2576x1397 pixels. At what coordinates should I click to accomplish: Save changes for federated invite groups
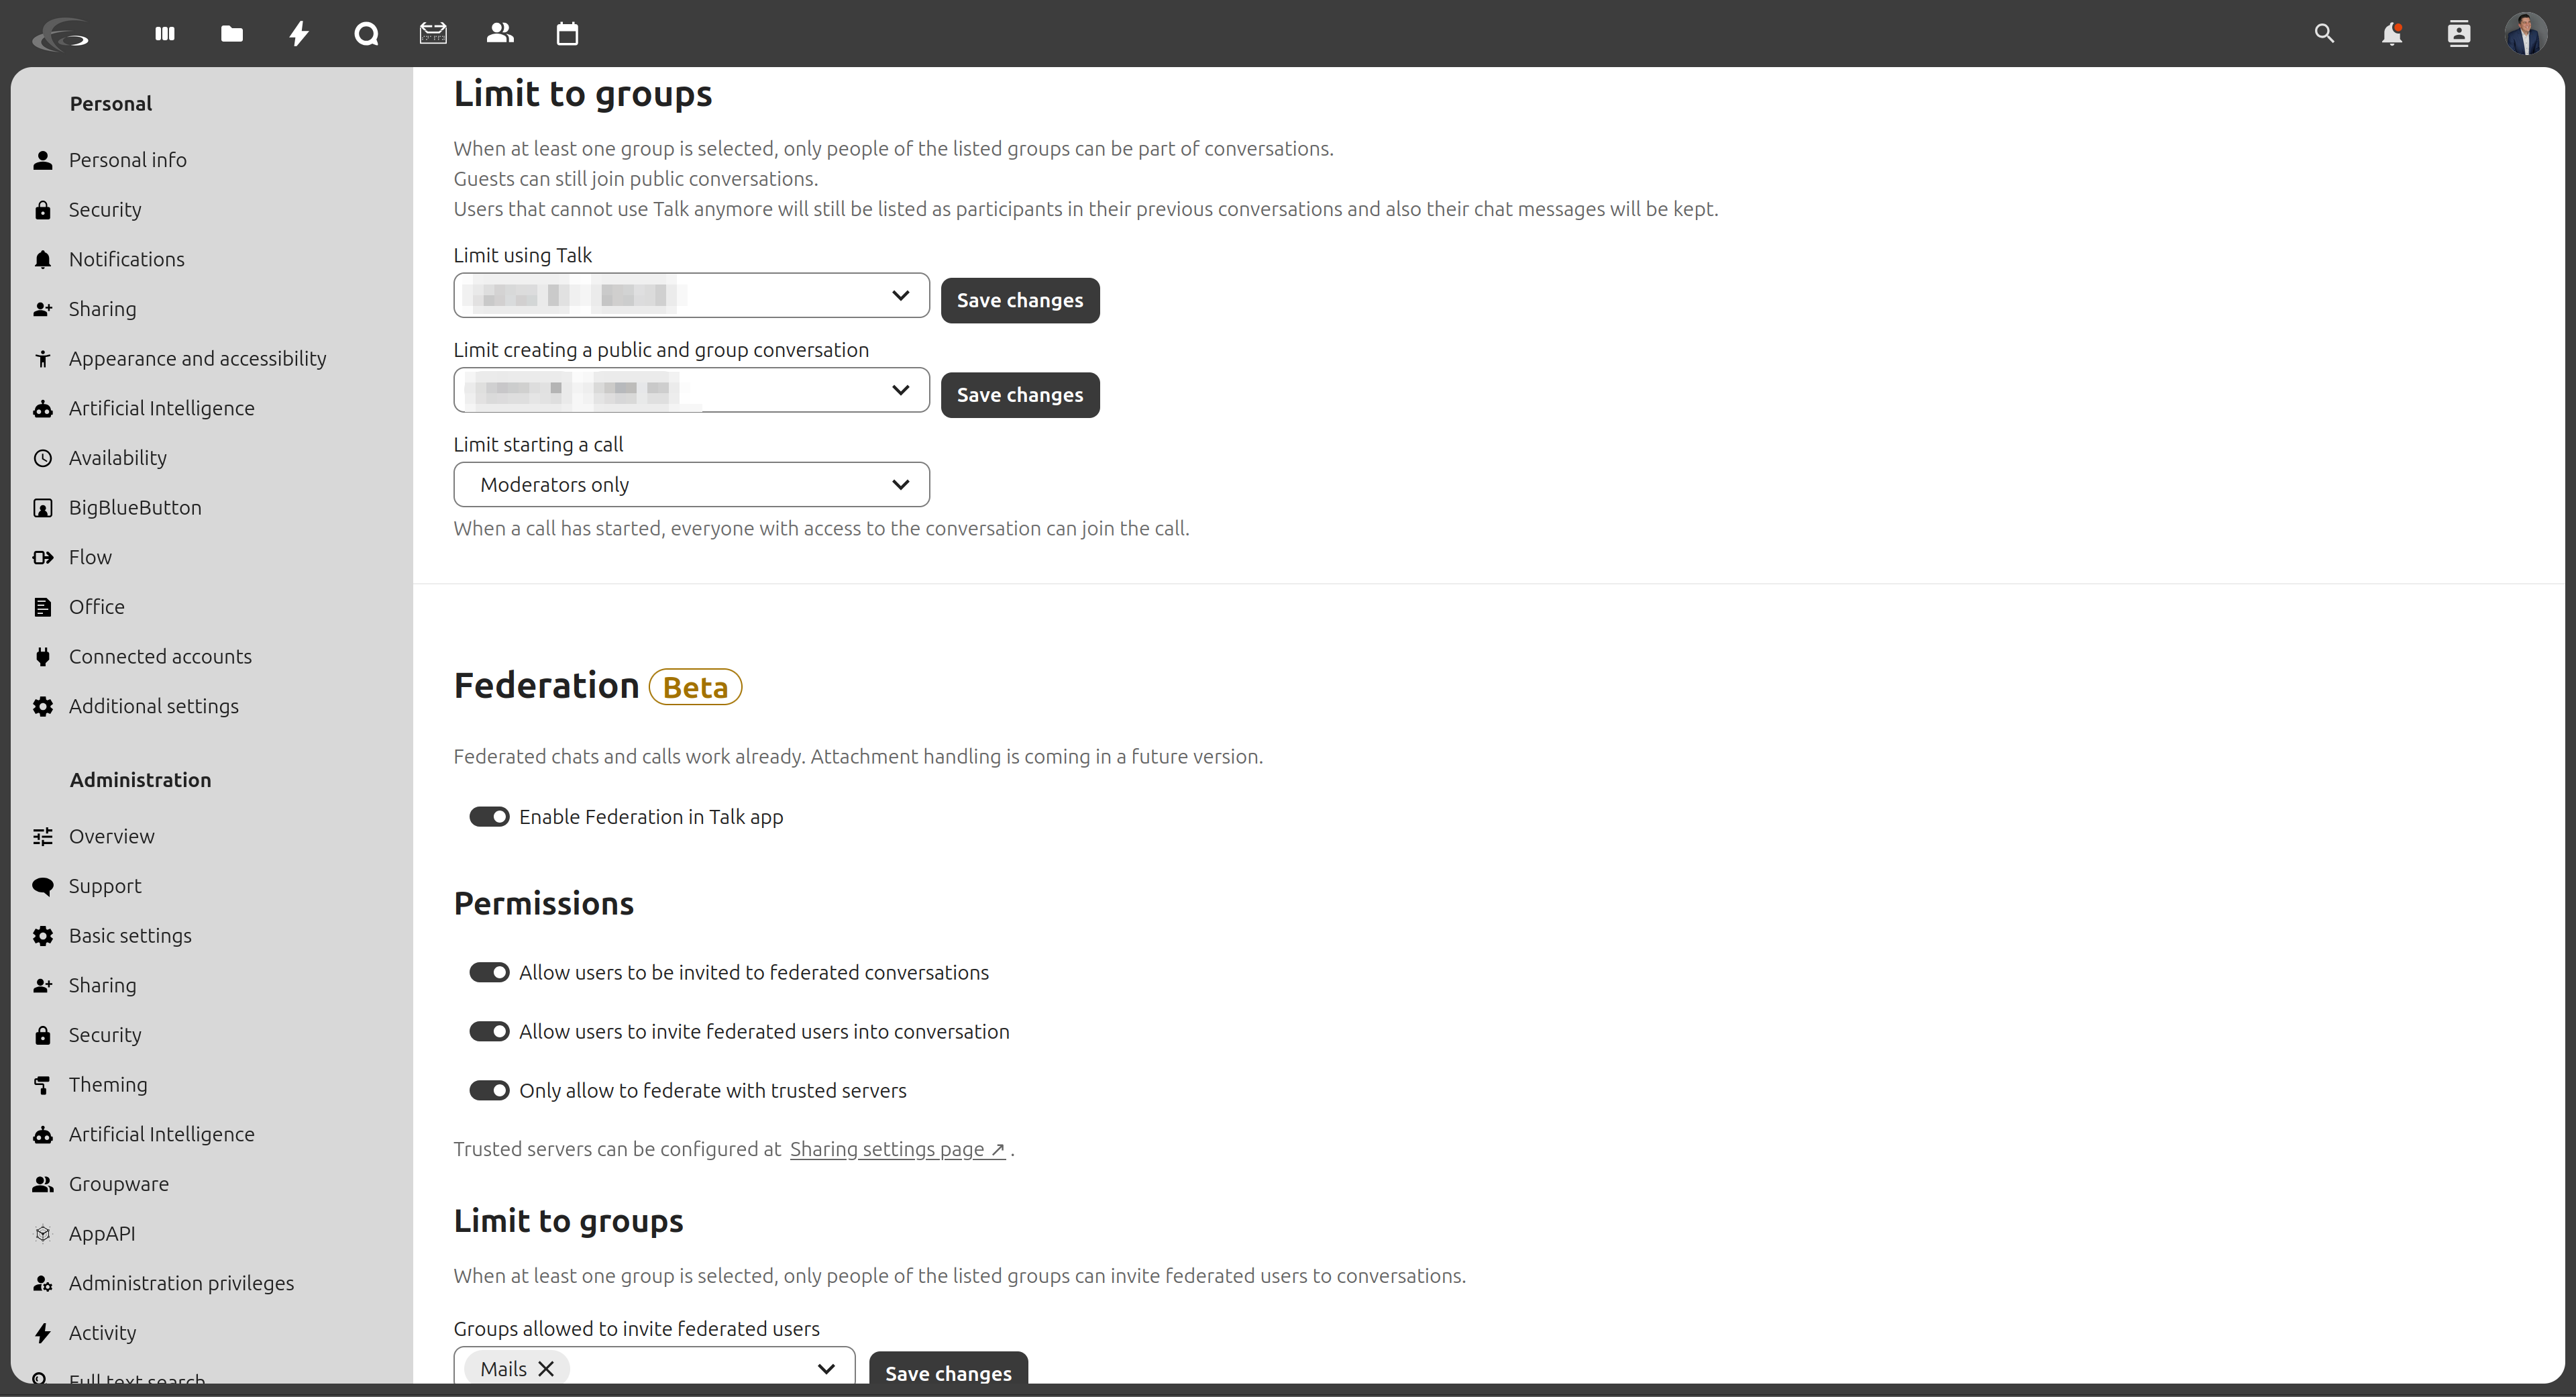click(948, 1369)
